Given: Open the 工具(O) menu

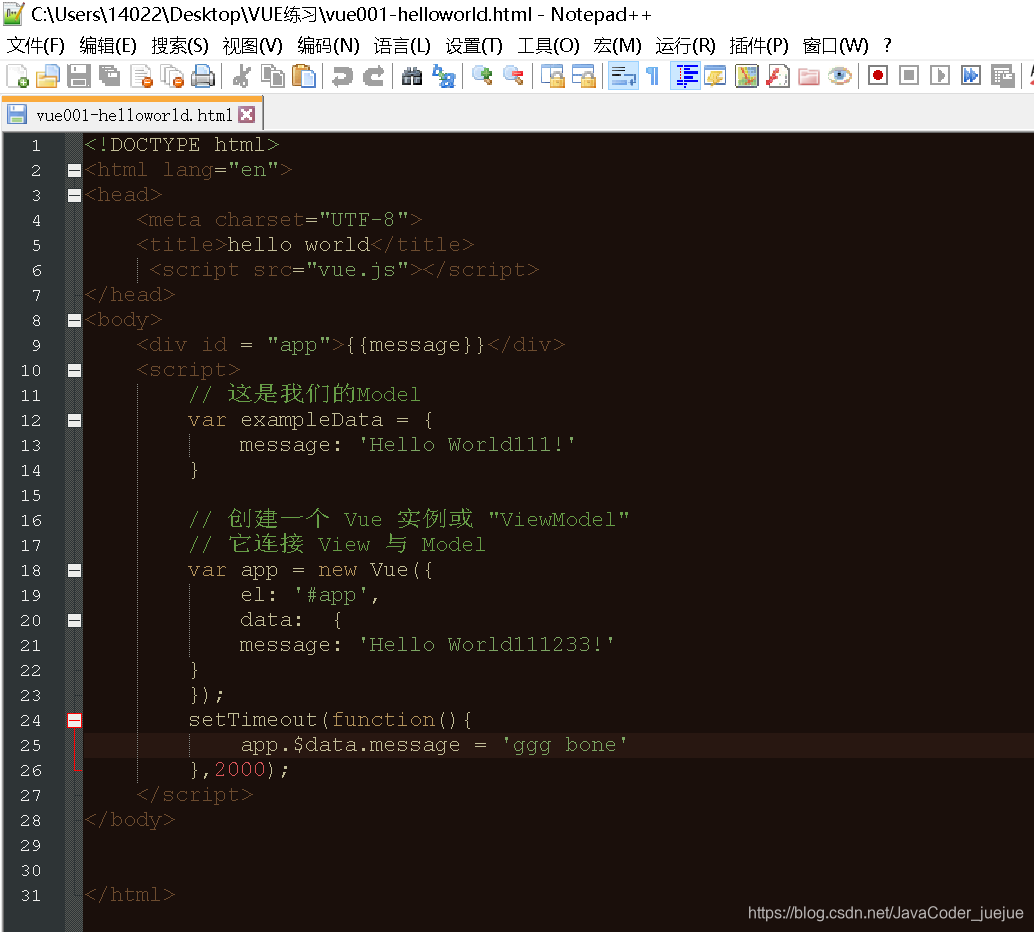Looking at the screenshot, I should (x=548, y=46).
